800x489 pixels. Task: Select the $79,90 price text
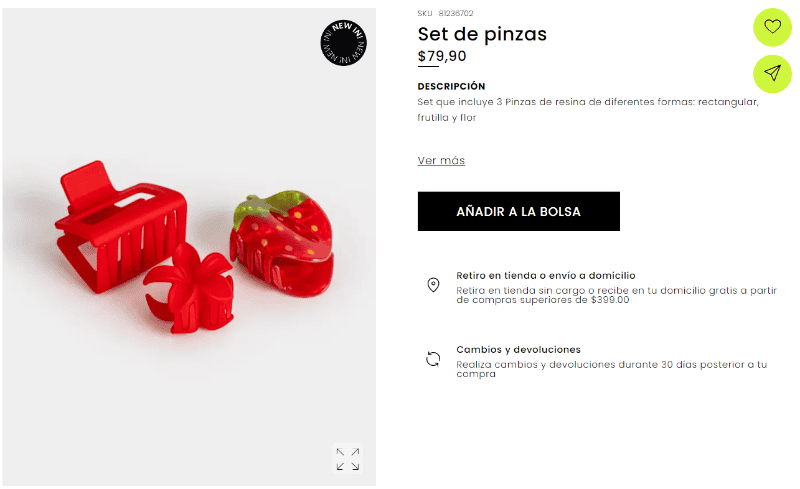pos(442,56)
